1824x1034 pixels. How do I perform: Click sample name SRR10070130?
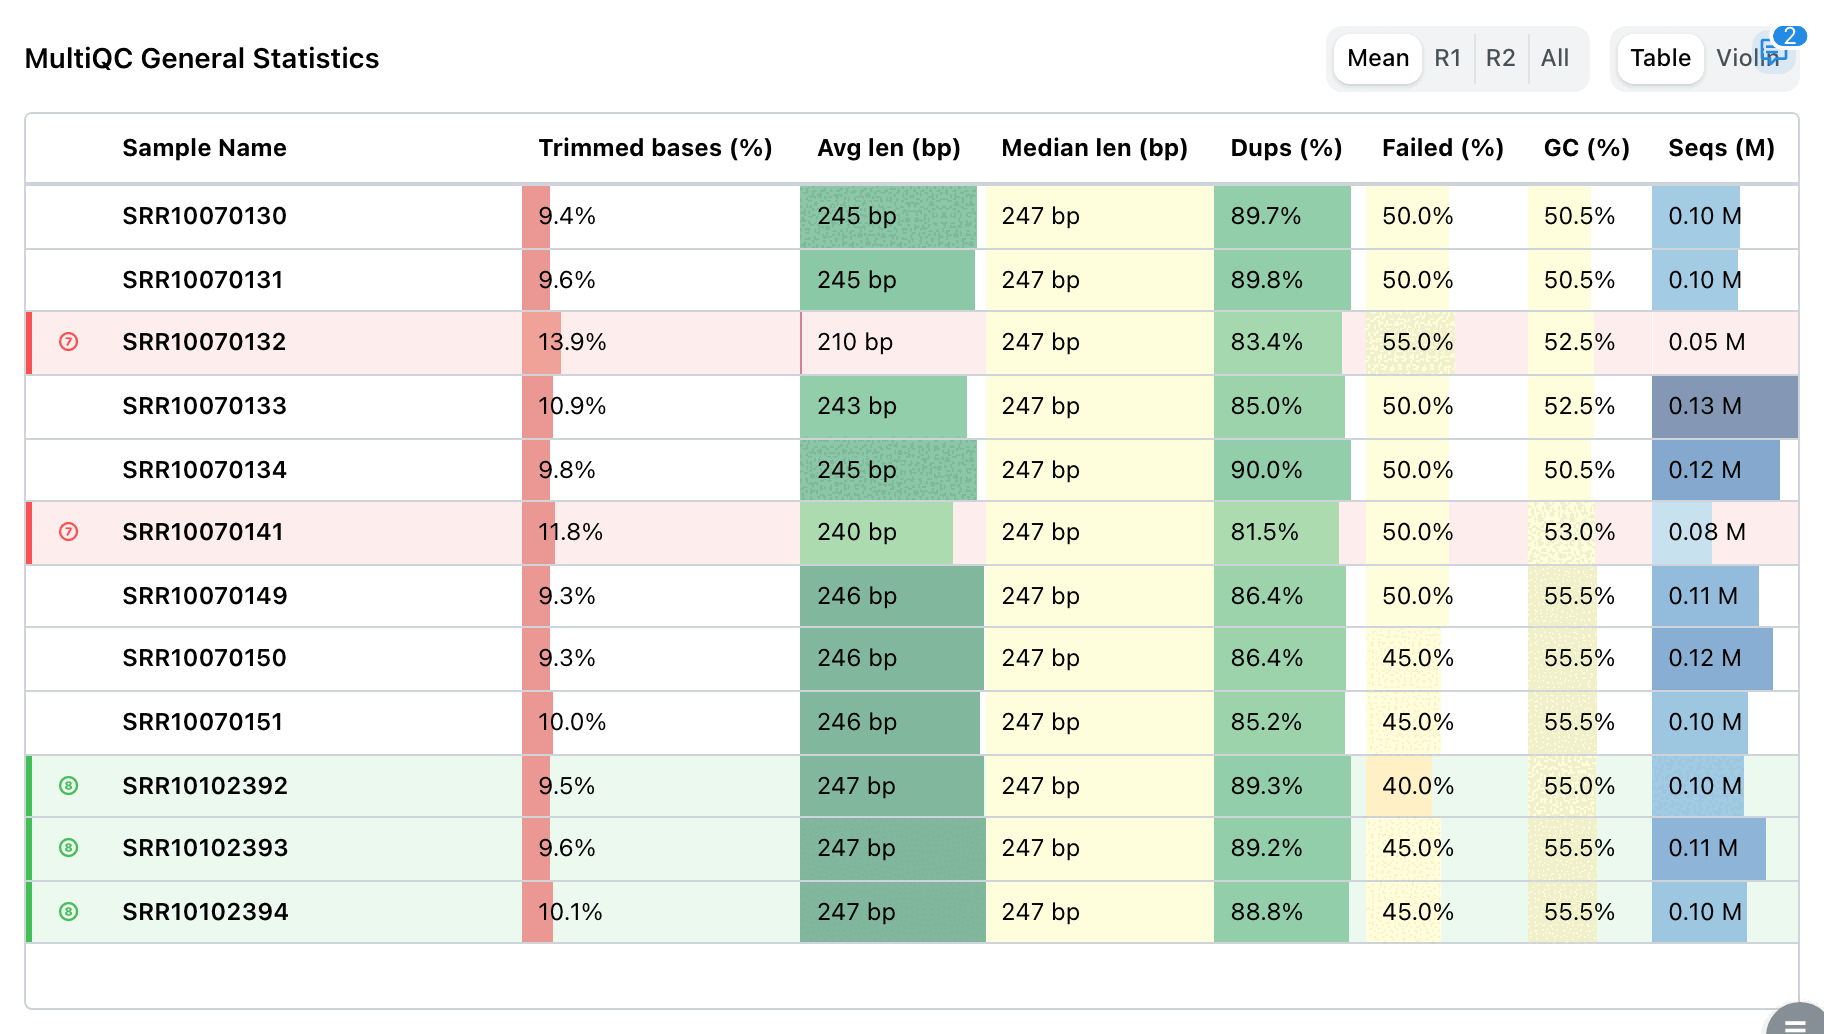pos(205,216)
